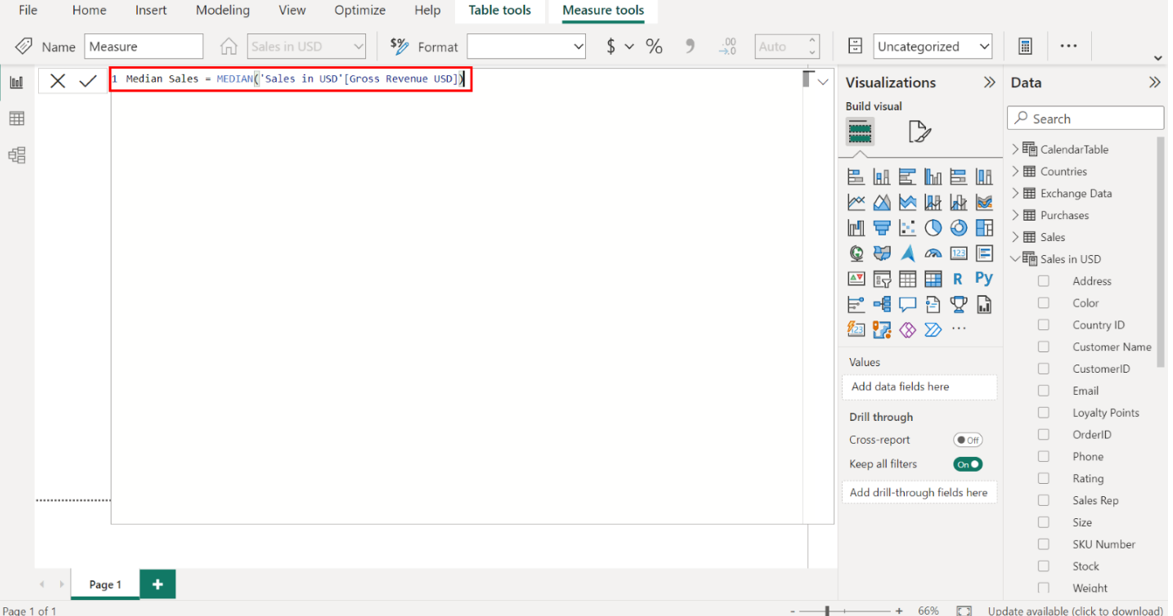The height and width of the screenshot is (616, 1173).
Task: Select the Python visual icon
Action: tap(984, 279)
